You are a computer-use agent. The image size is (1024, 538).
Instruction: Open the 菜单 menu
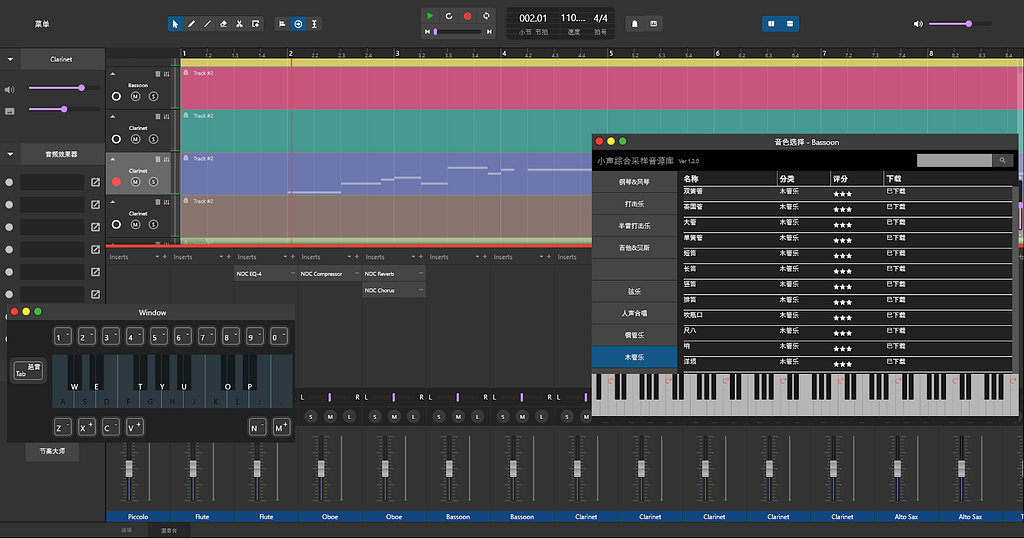click(41, 23)
